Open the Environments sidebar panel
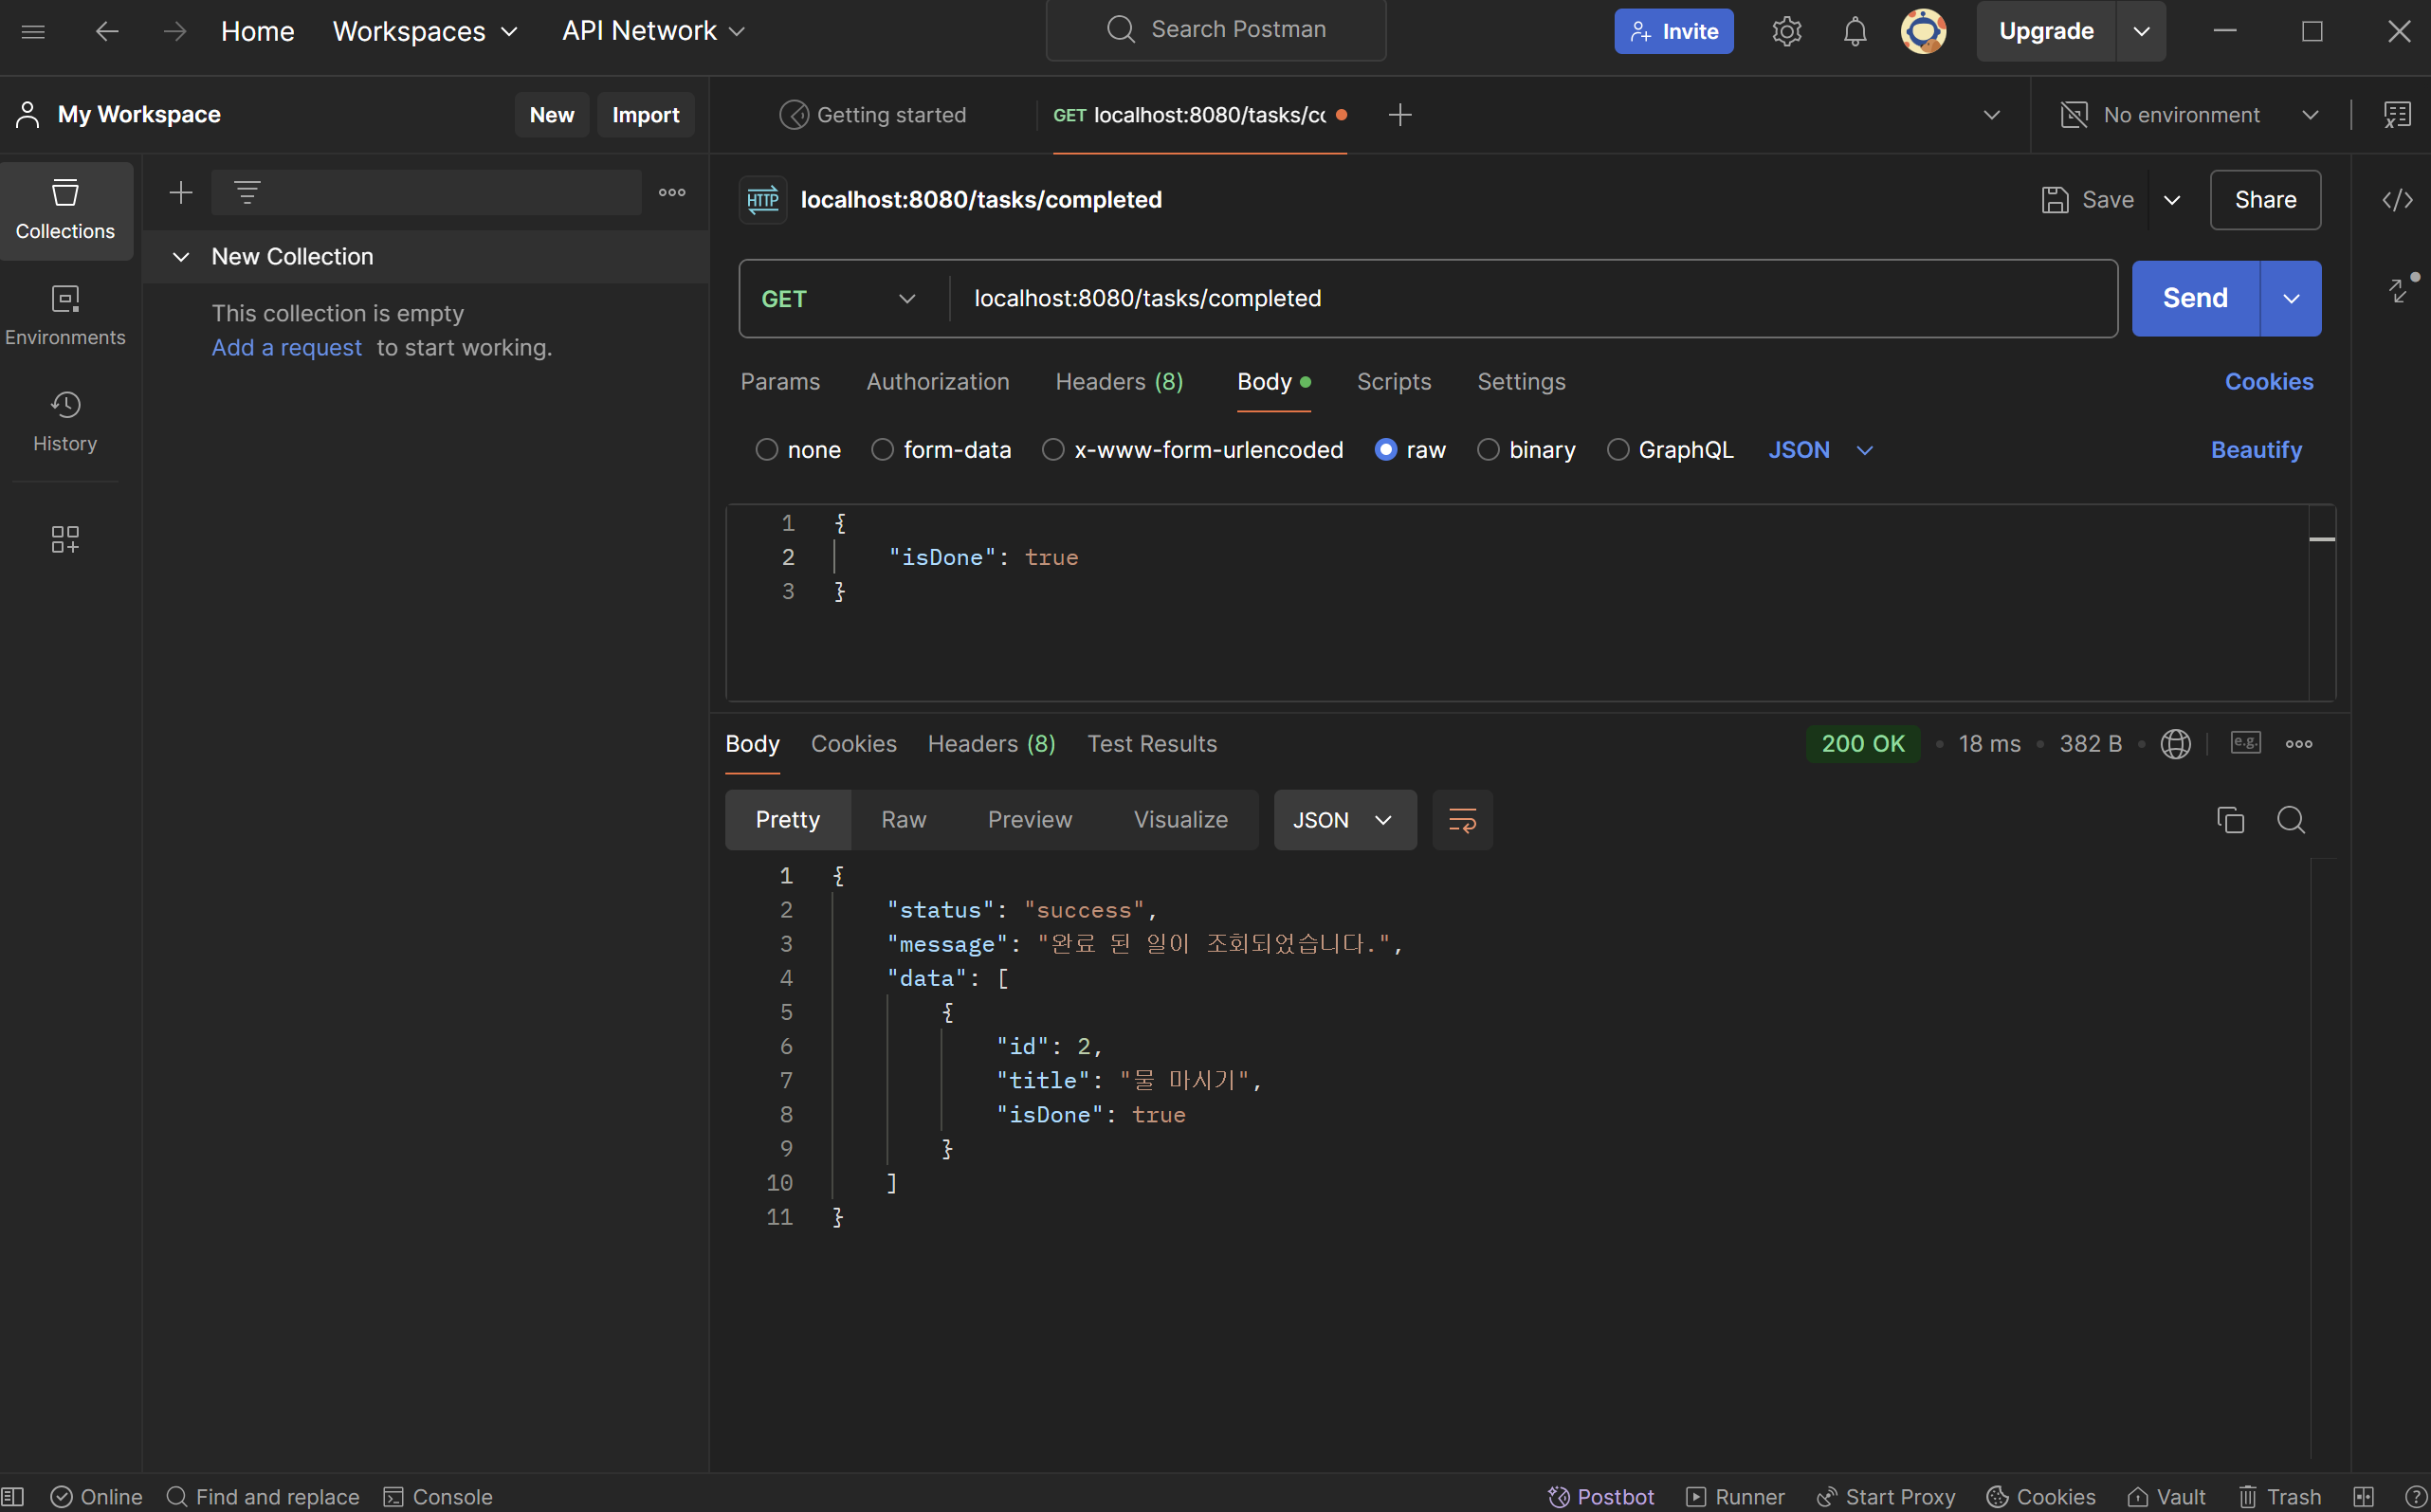 pyautogui.click(x=65, y=315)
